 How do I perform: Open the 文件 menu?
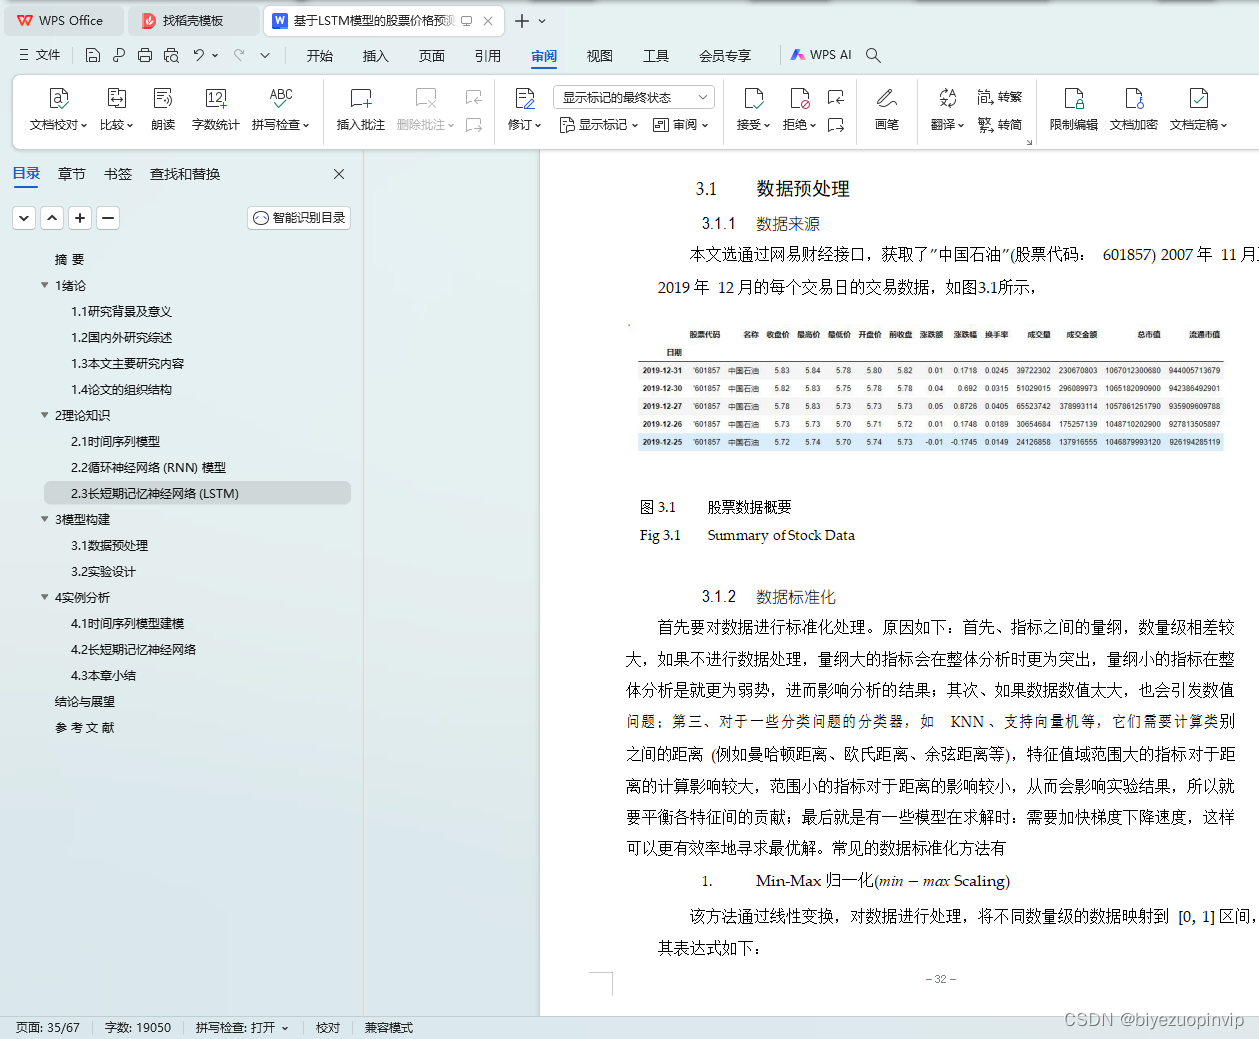(x=40, y=55)
